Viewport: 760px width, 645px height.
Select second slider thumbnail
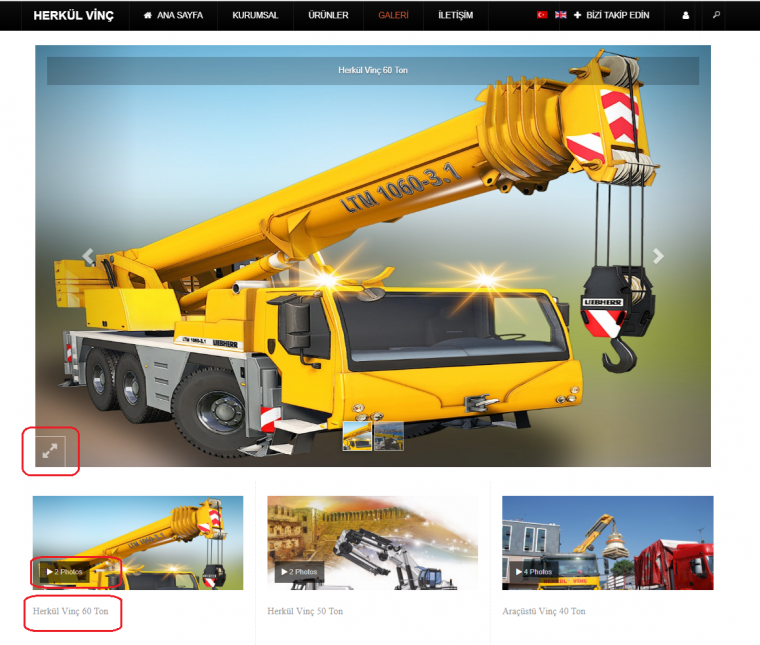[389, 436]
